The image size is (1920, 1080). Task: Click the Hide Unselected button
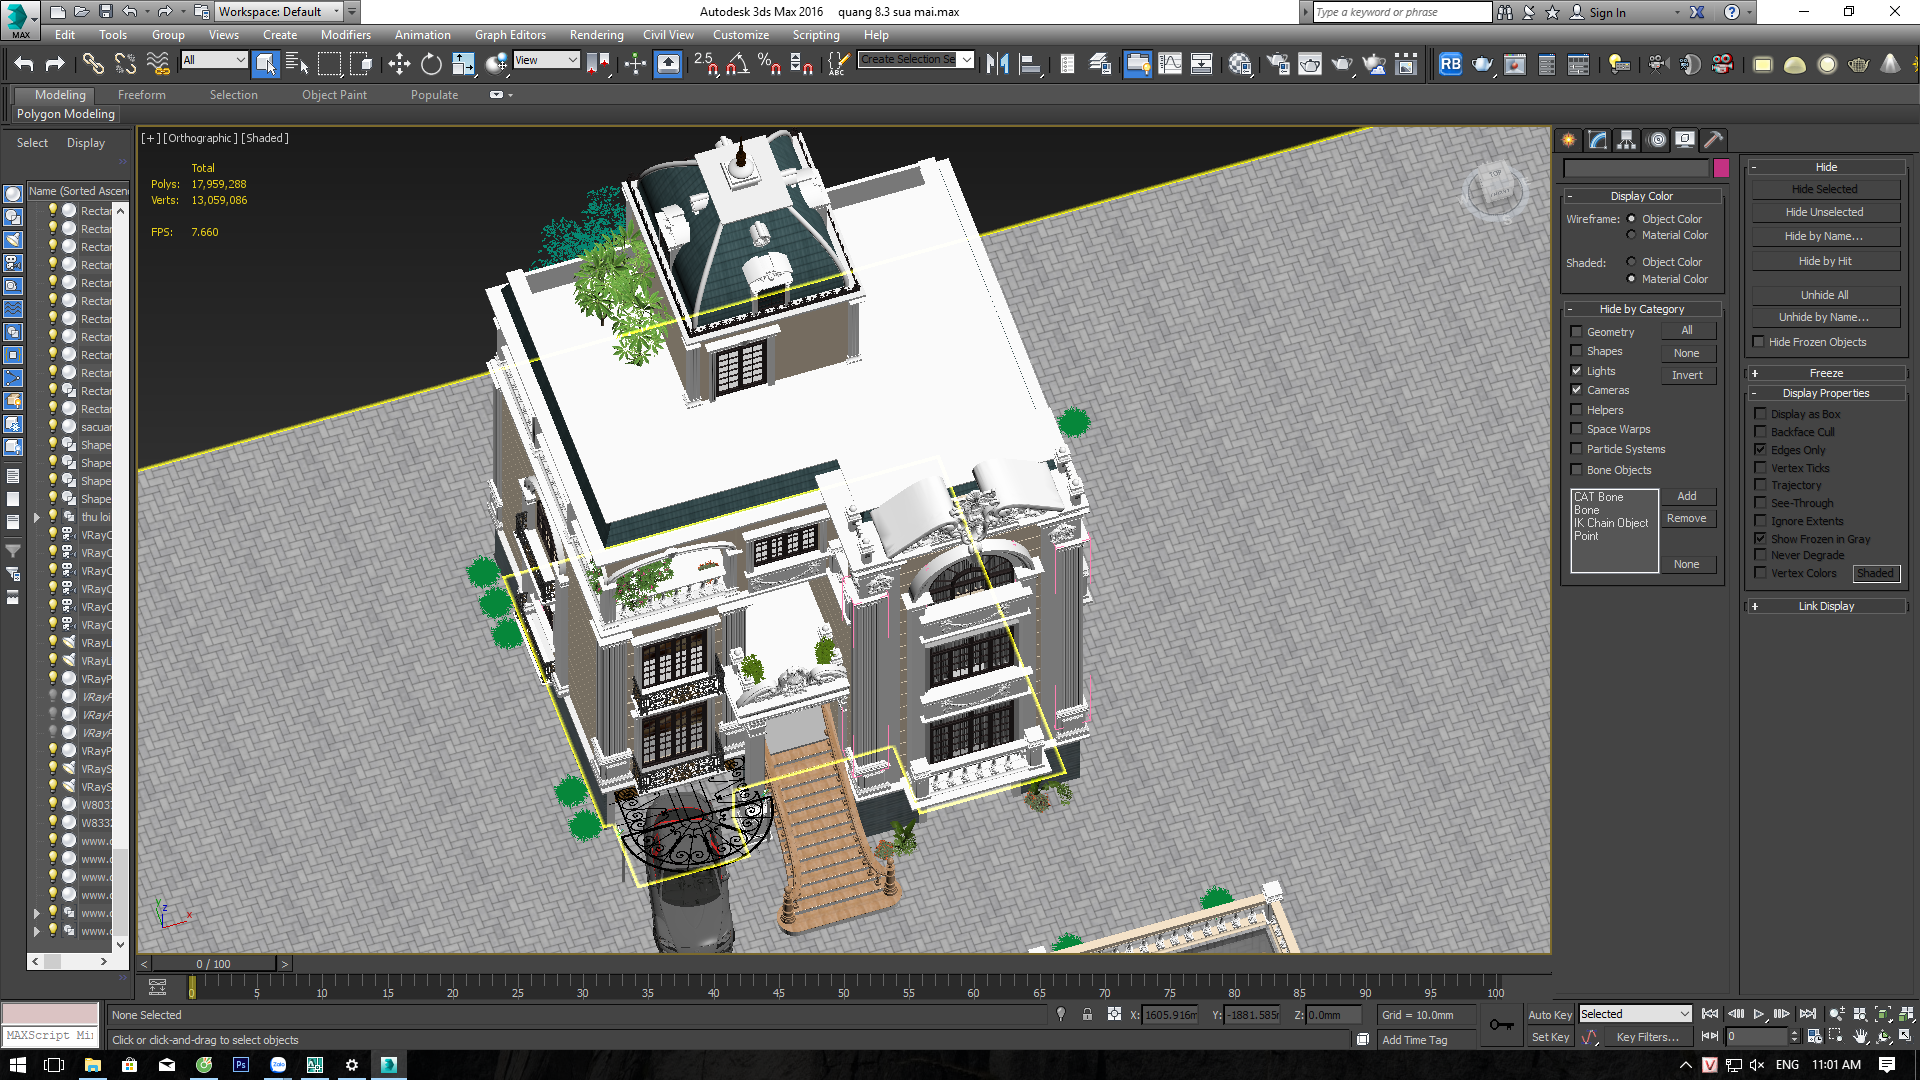(1825, 212)
